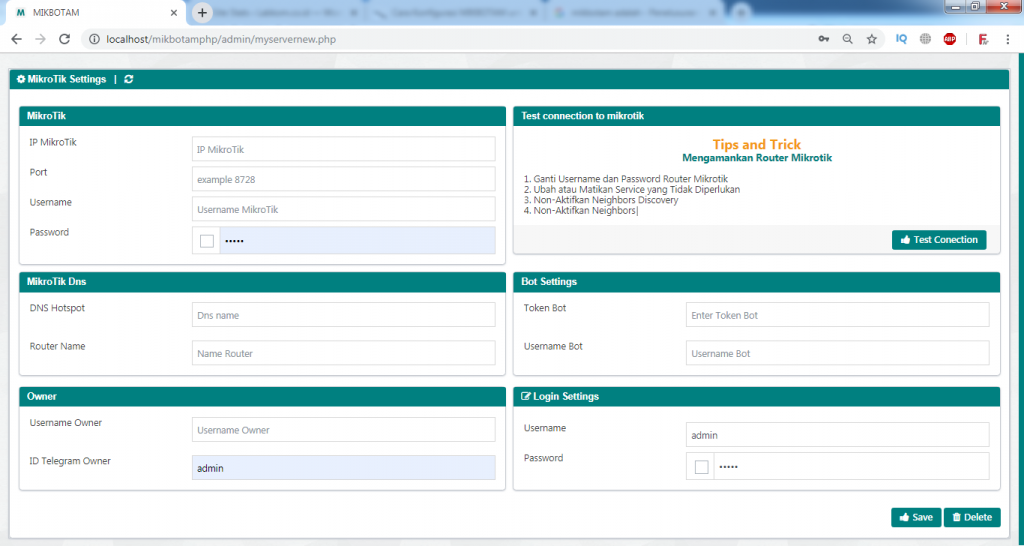Click tip 3 Non-Aktifkan Neighbors Discovery
The image size is (1024, 546).
(601, 200)
